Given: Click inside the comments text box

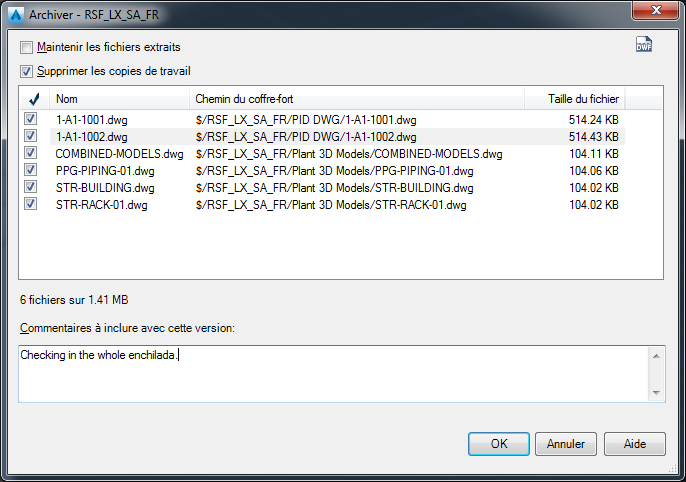Looking at the screenshot, I should tap(330, 373).
